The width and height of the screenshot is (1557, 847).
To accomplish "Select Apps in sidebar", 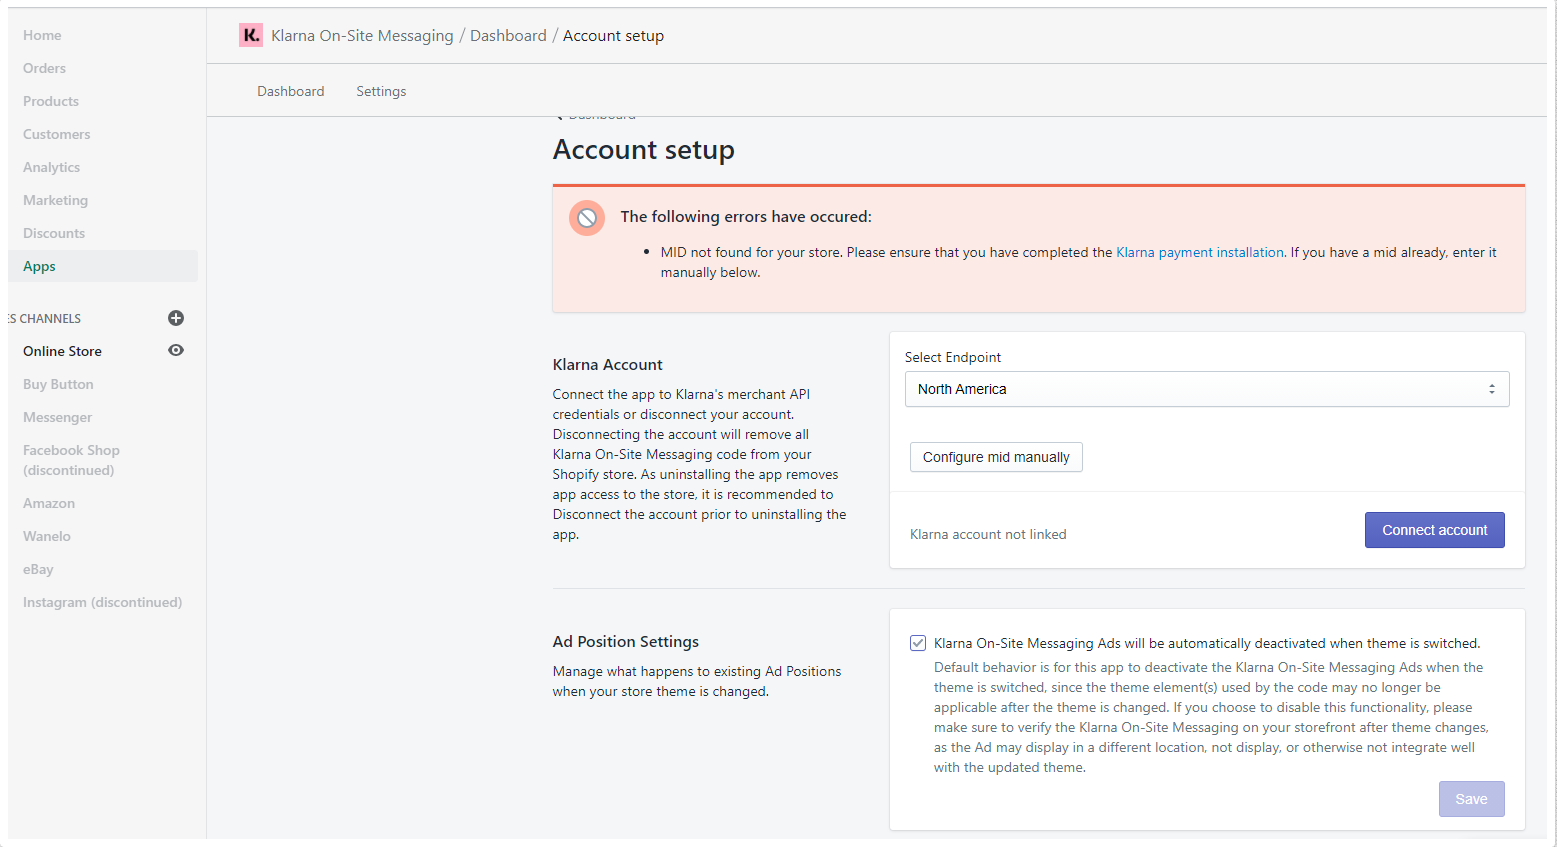I will pos(103,266).
